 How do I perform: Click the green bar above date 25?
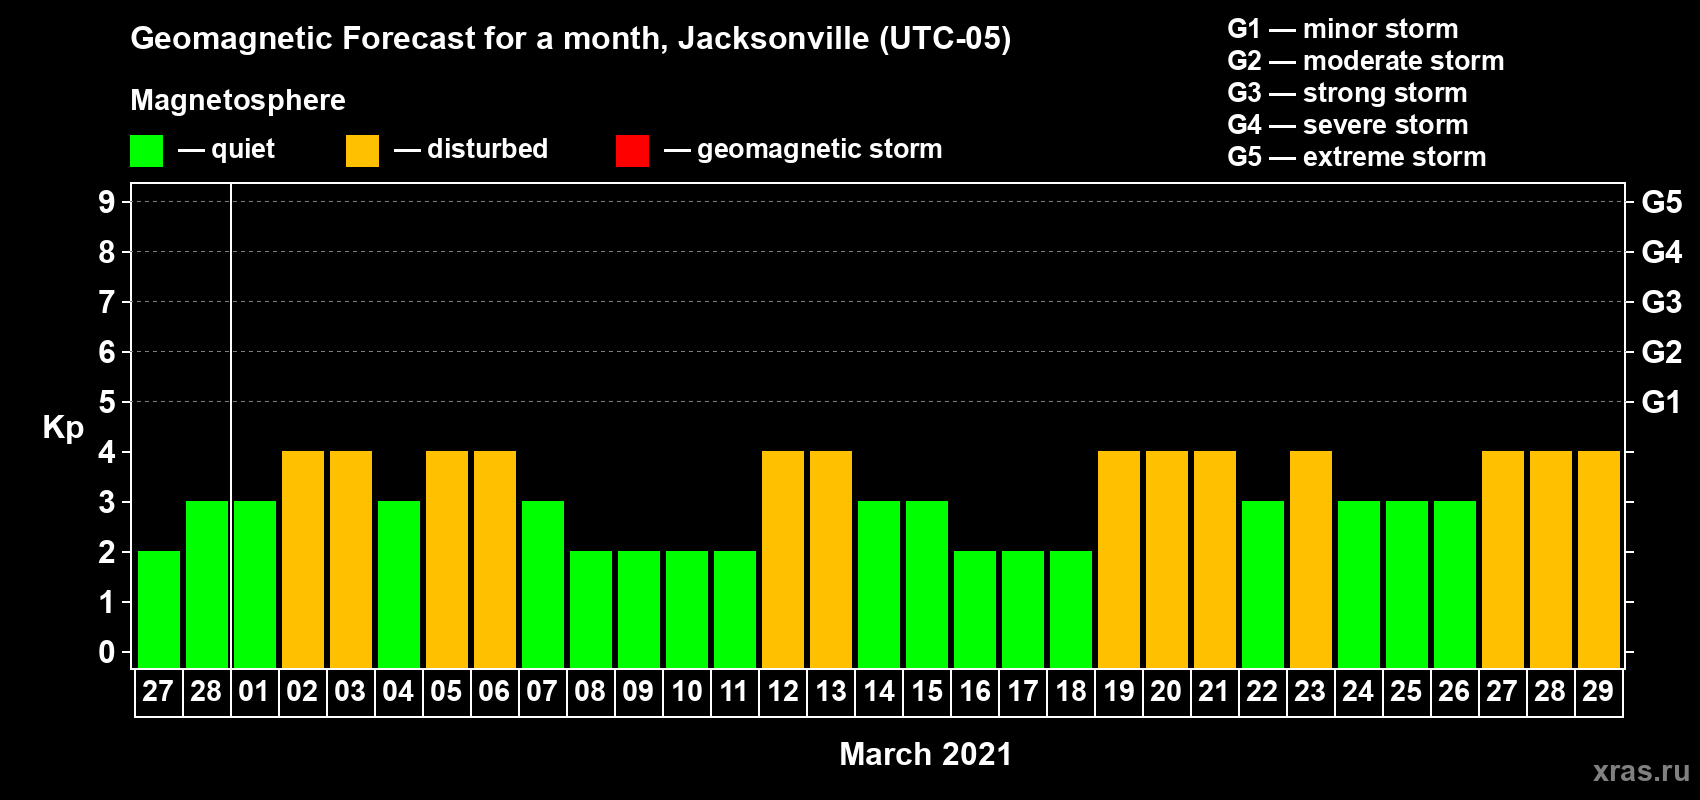[x=1407, y=585]
